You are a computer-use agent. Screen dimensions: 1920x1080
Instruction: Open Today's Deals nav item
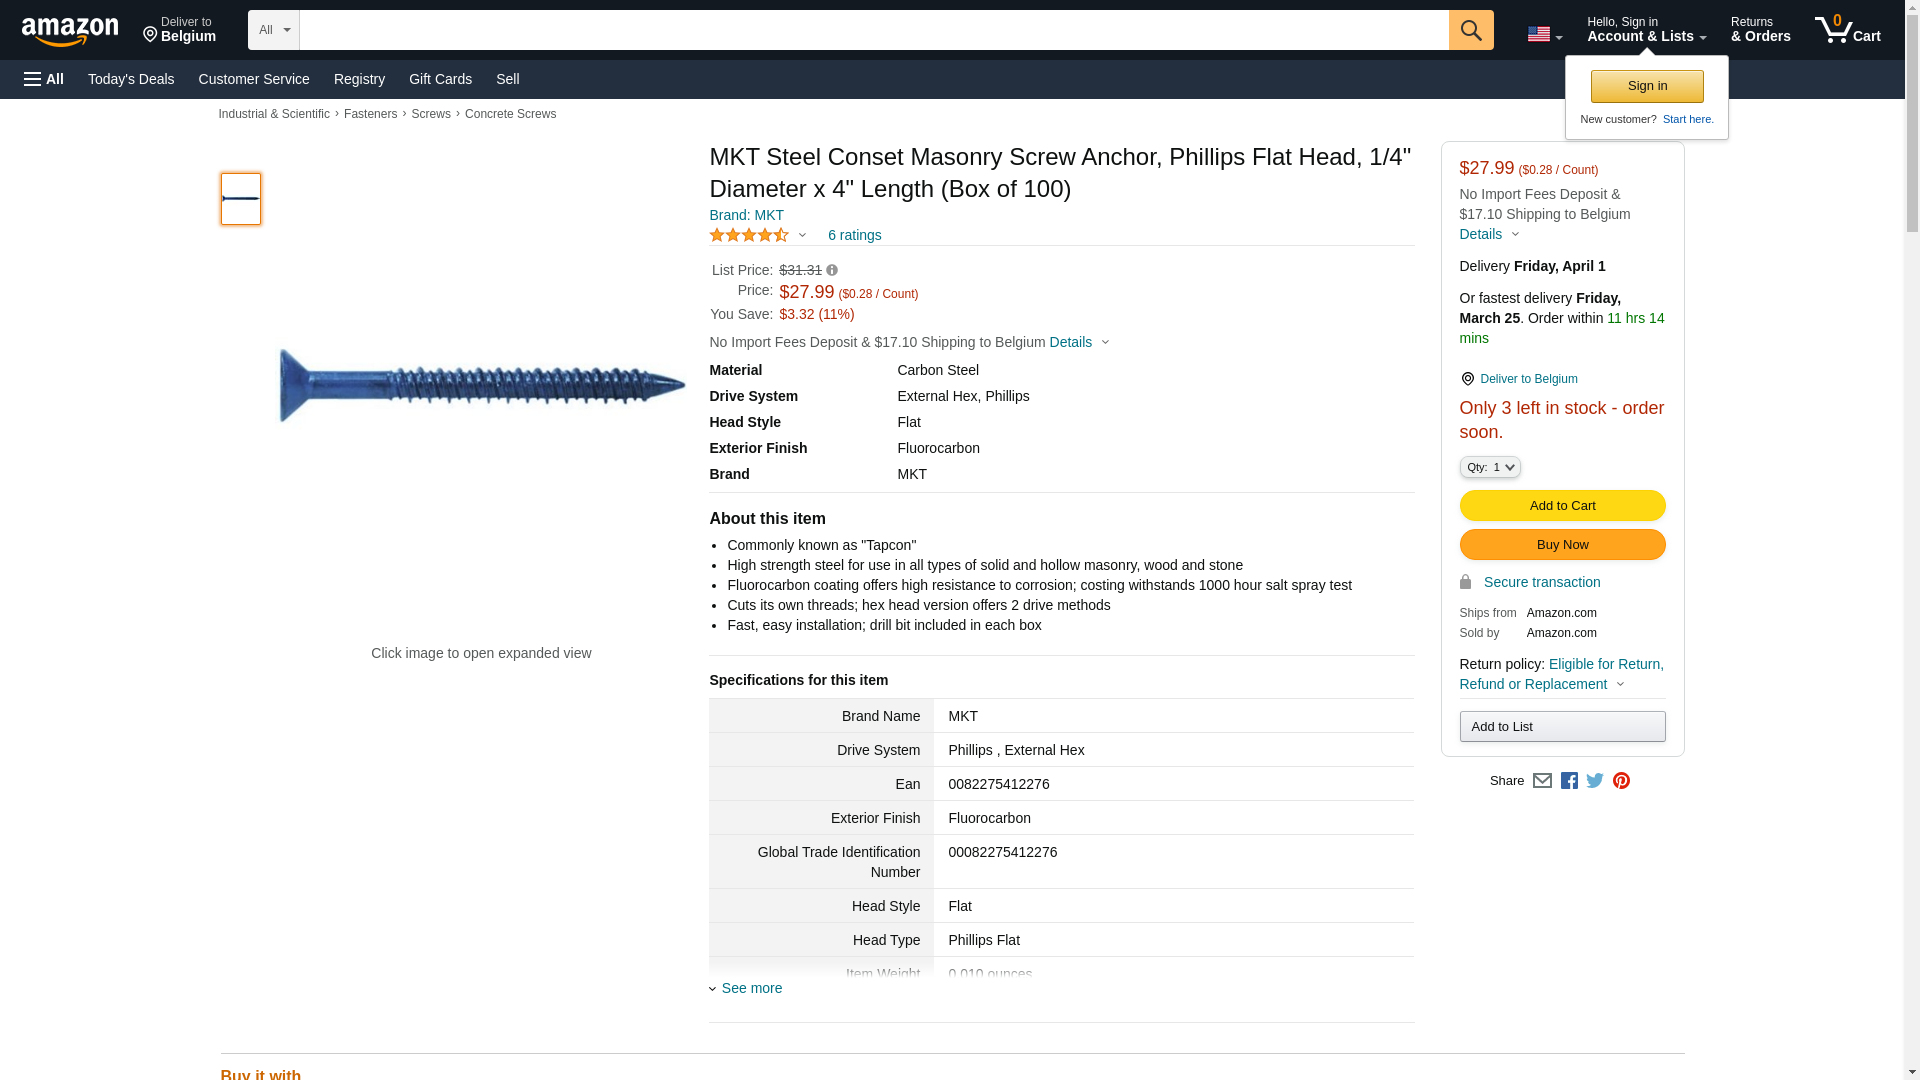tap(131, 79)
